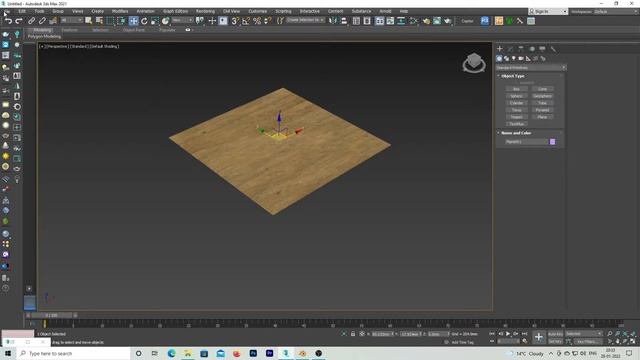Open the Standard Primitives dropdown
This screenshot has height=360, width=640.
[x=531, y=67]
